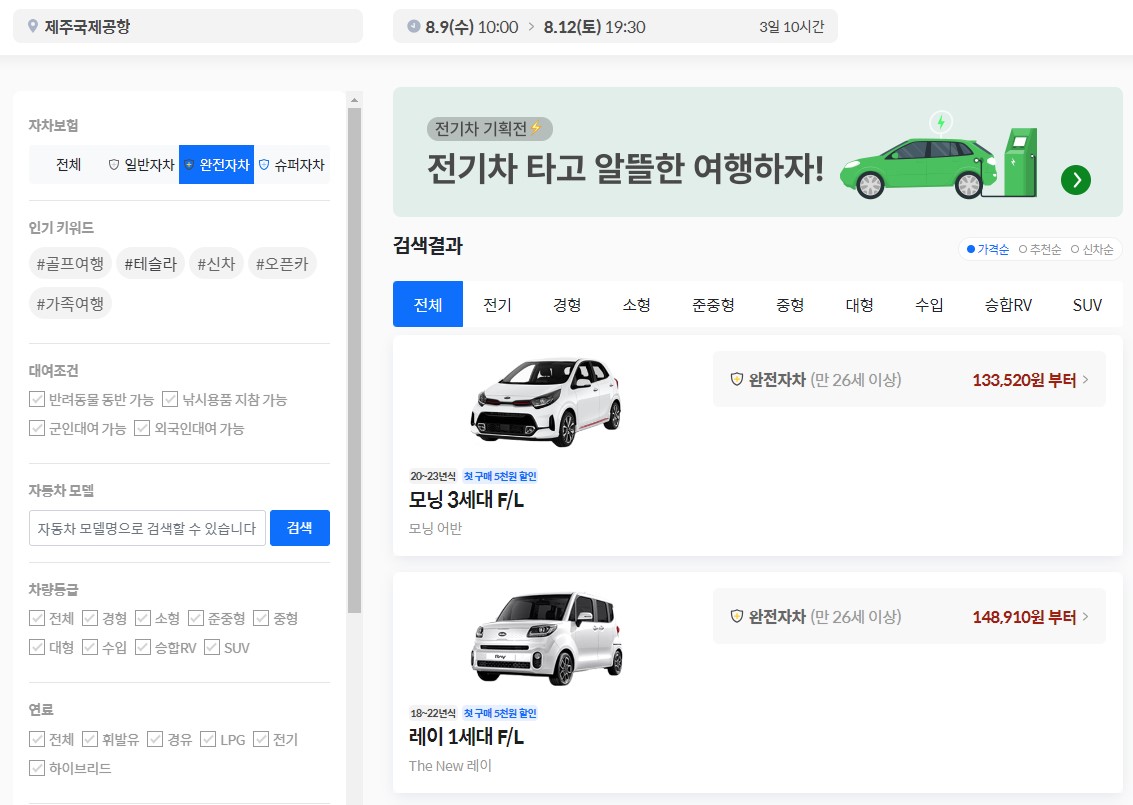
Task: Select 전체 insurance option
Action: tap(69, 165)
